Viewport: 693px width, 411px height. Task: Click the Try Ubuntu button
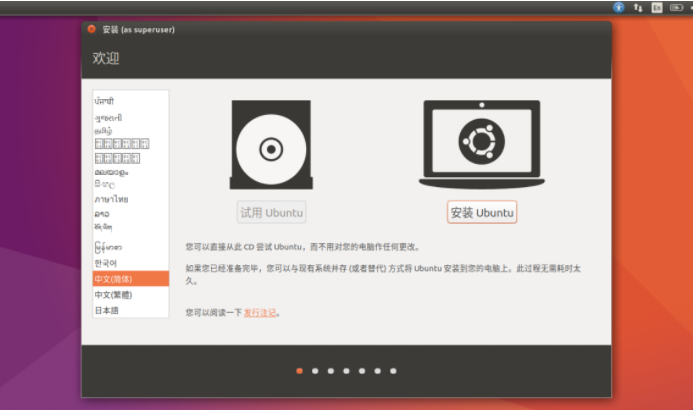pos(271,213)
